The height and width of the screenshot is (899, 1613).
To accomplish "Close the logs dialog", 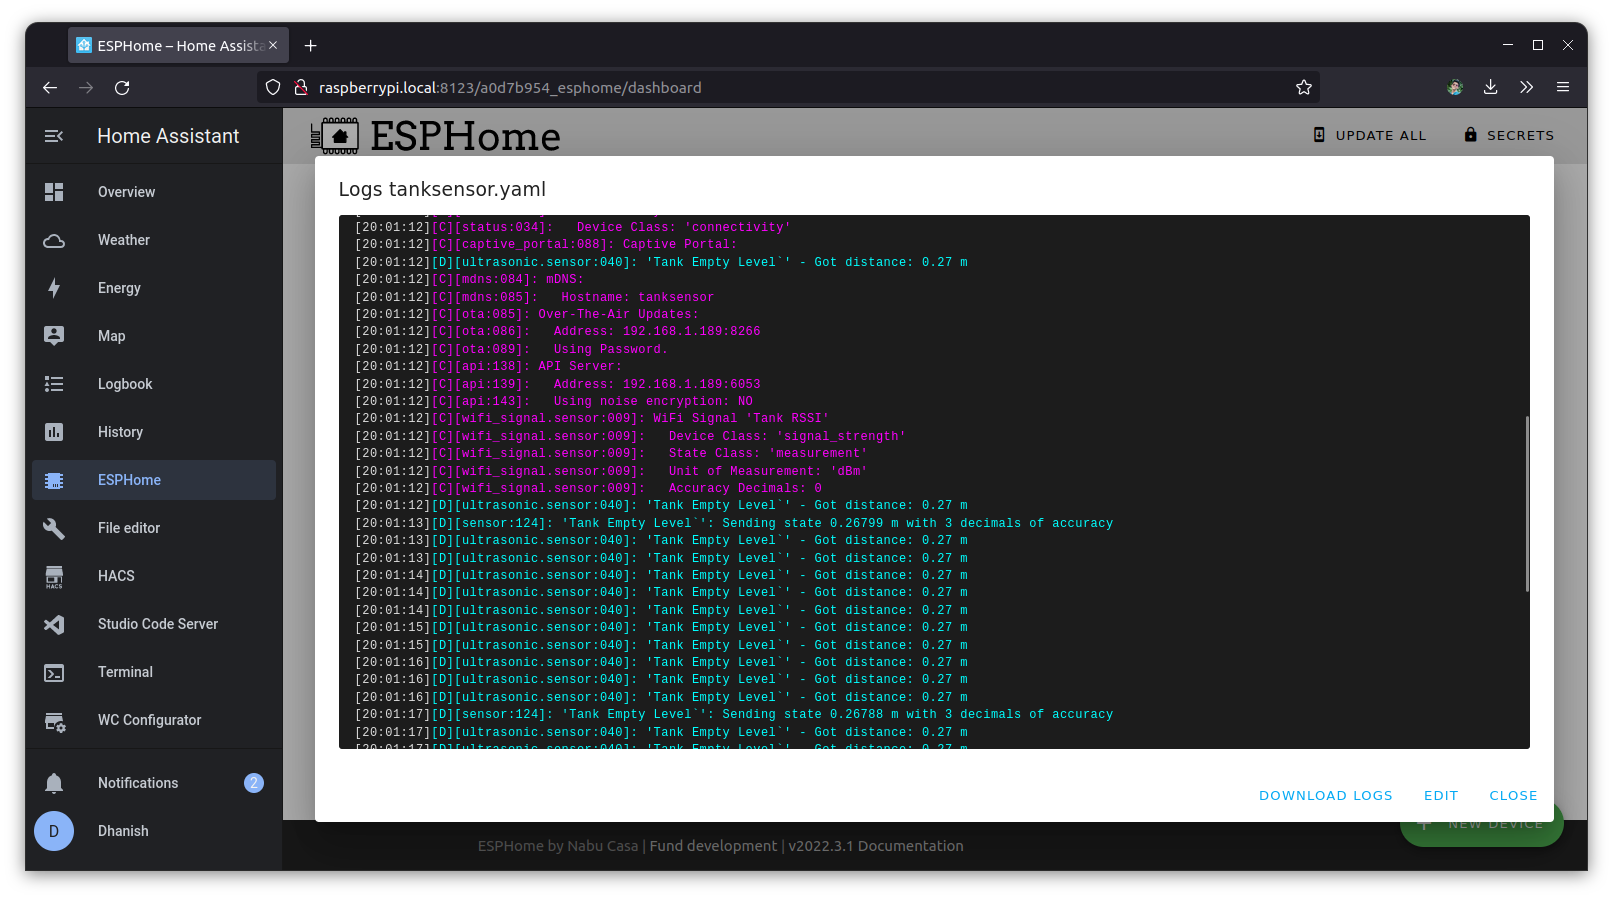I will [1513, 796].
